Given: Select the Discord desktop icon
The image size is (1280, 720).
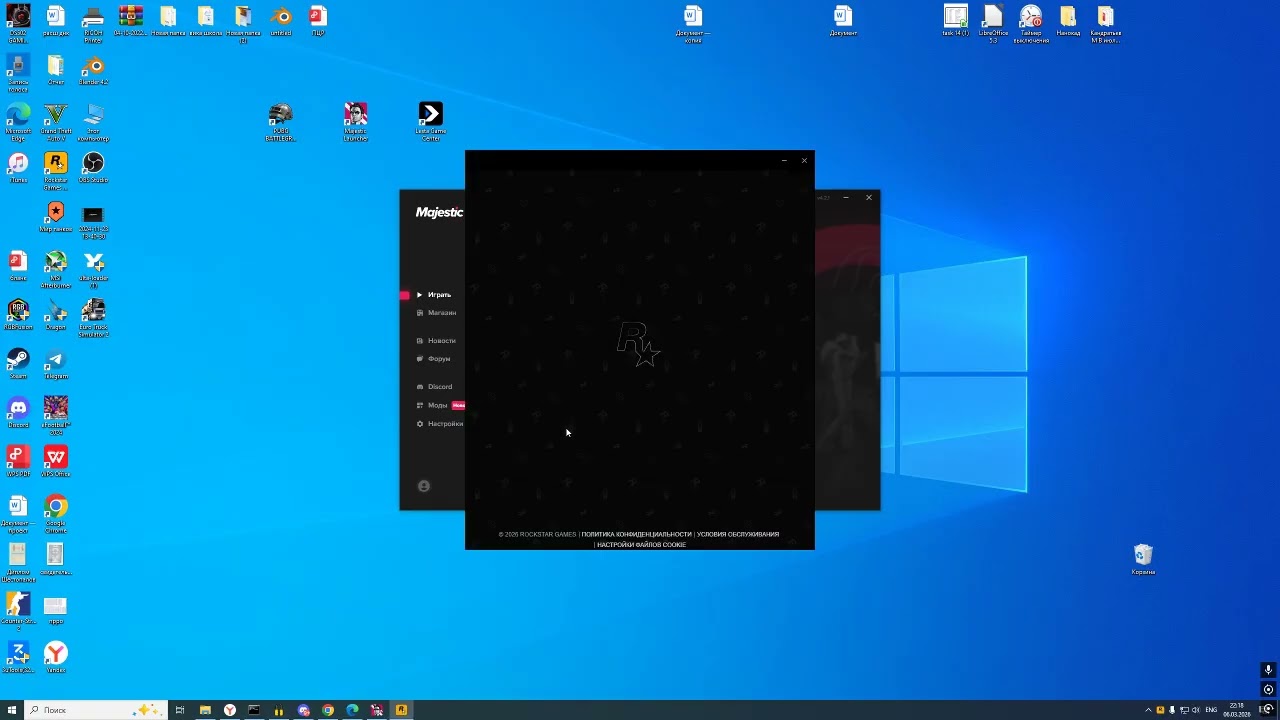Looking at the screenshot, I should pos(18,412).
